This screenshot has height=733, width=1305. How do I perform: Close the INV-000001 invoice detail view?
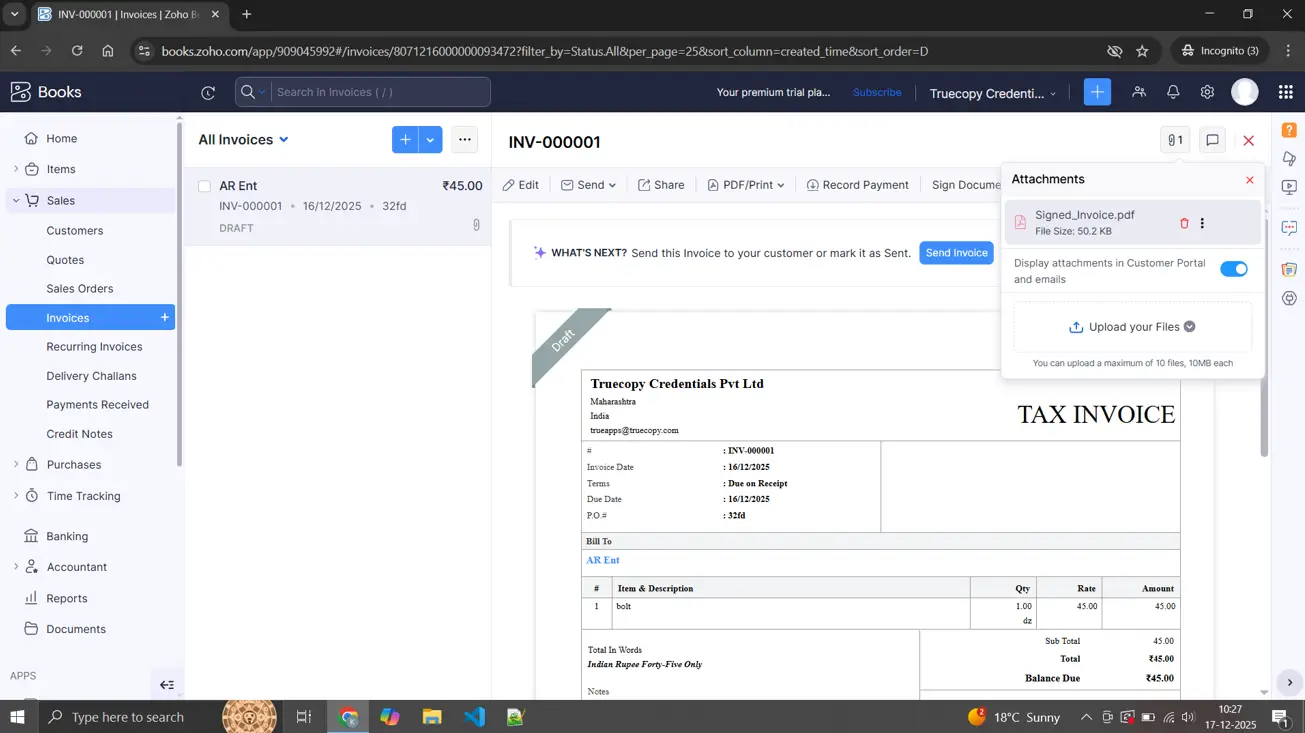click(1248, 141)
